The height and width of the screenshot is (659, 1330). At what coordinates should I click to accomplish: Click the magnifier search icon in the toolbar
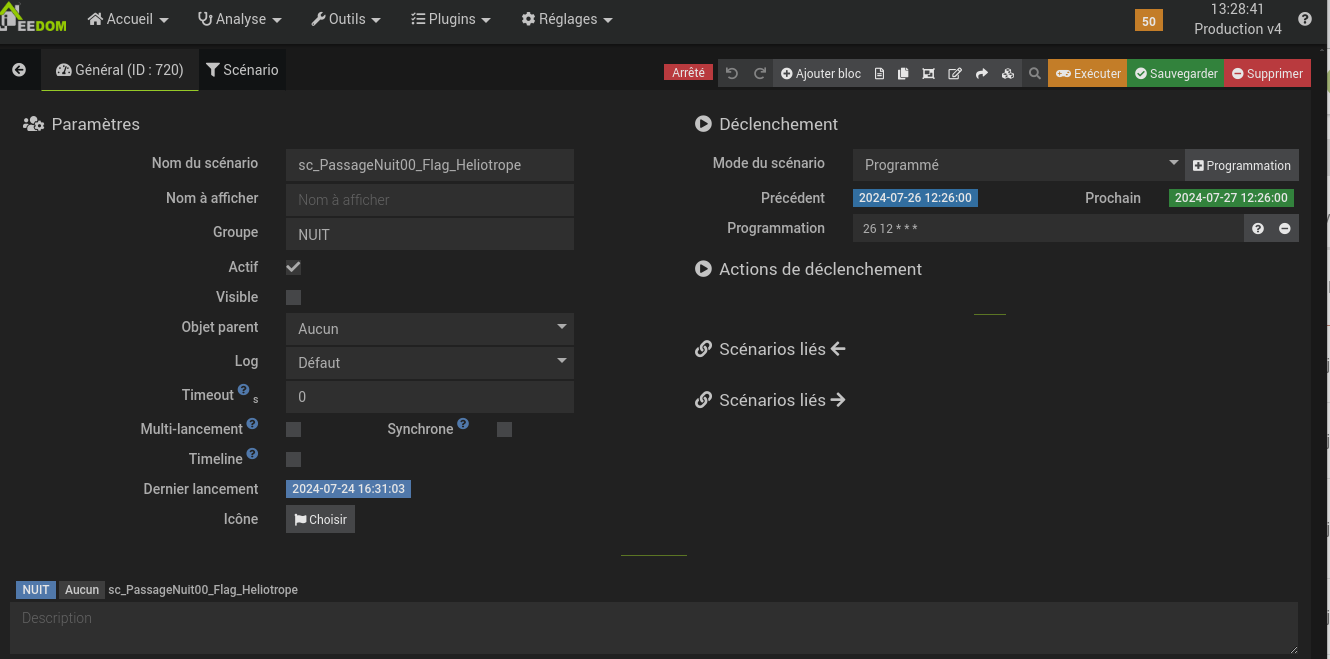click(x=1036, y=73)
